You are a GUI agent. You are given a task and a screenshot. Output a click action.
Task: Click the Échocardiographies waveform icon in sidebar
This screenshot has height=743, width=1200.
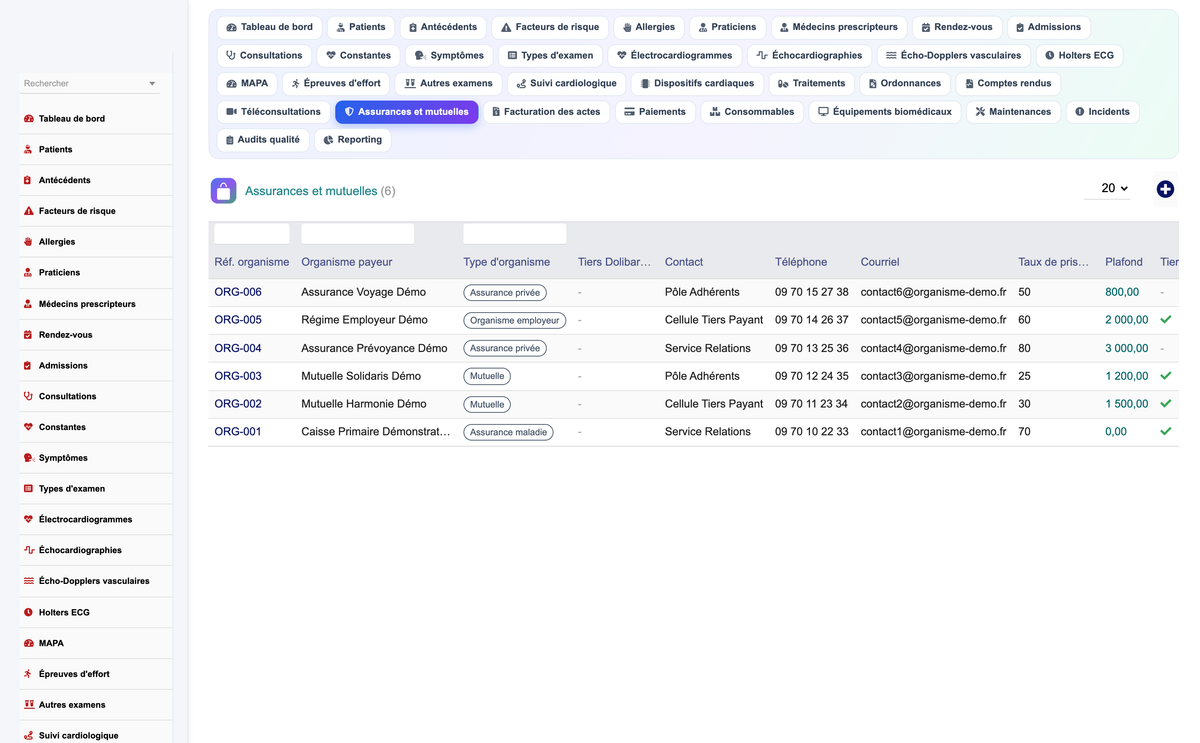pyautogui.click(x=28, y=551)
